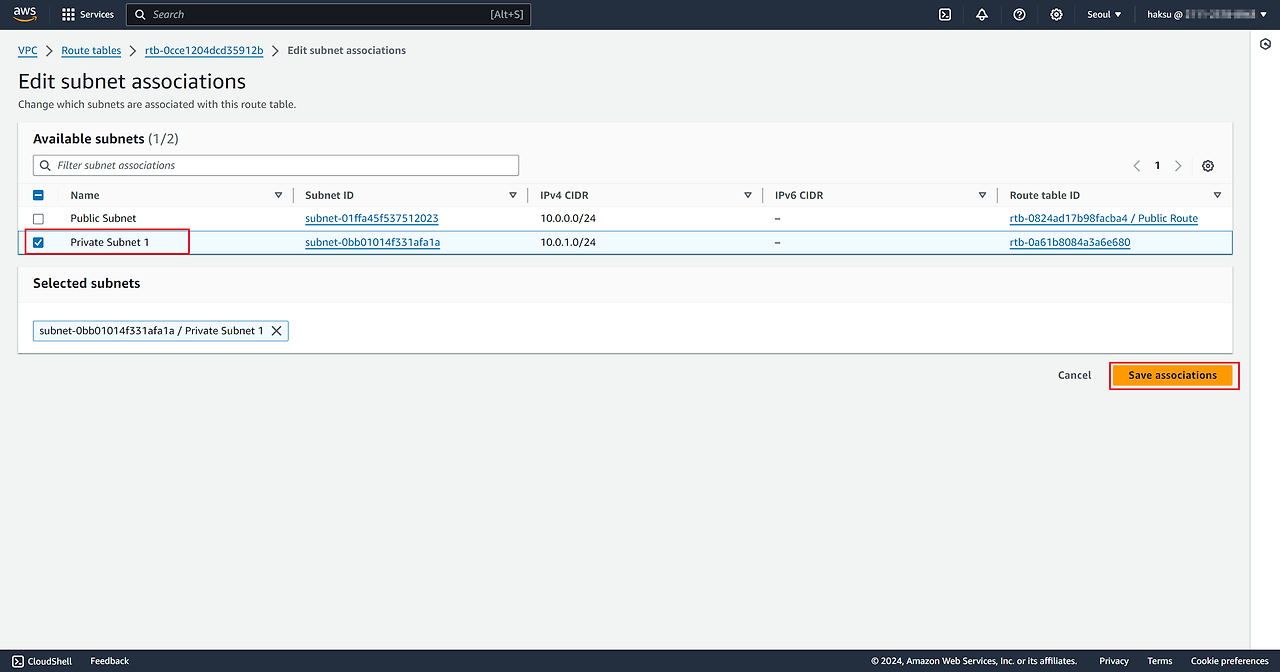Viewport: 1280px width, 672px height.
Task: Click Save associations button
Action: point(1172,376)
